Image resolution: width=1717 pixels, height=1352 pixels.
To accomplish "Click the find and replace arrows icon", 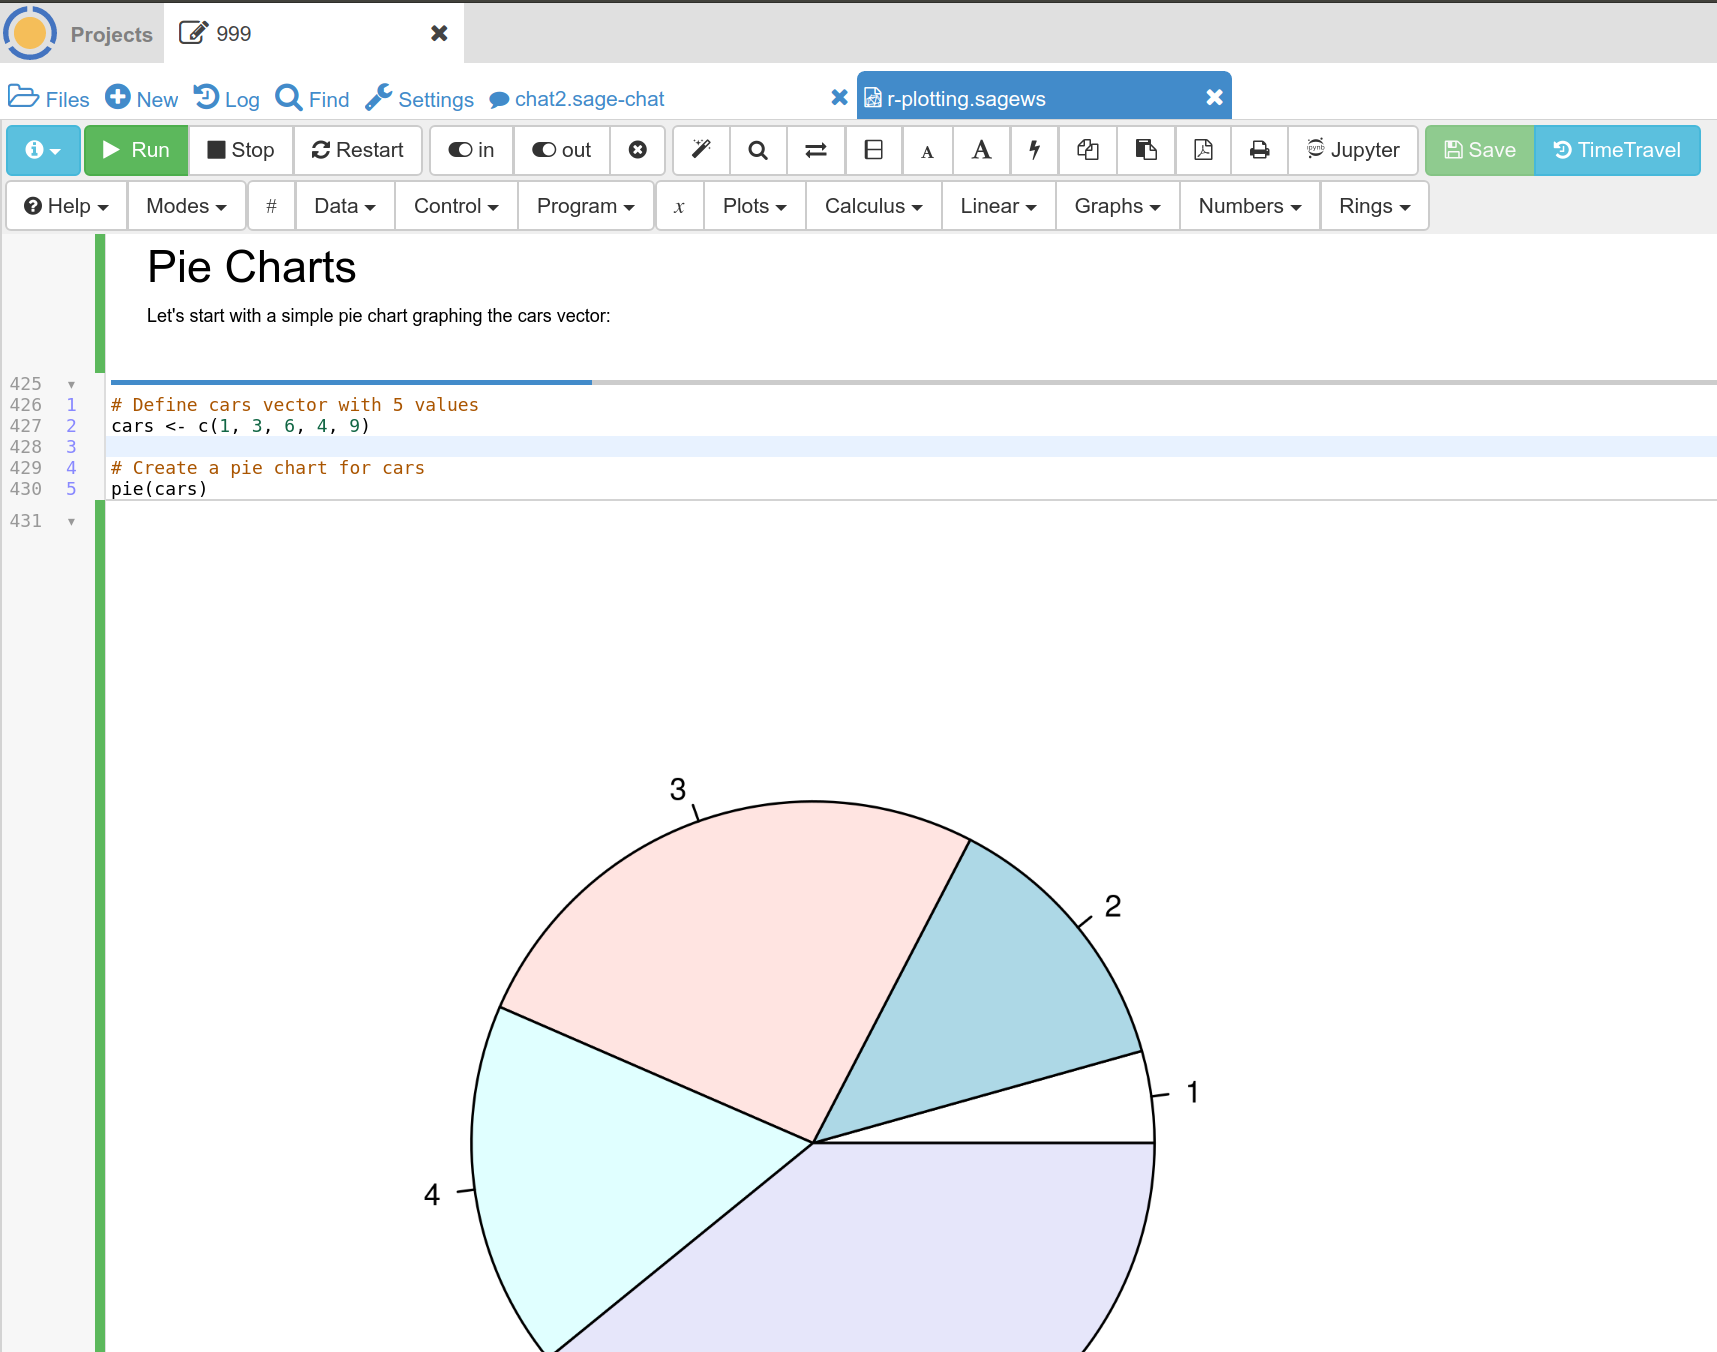I will coord(816,150).
